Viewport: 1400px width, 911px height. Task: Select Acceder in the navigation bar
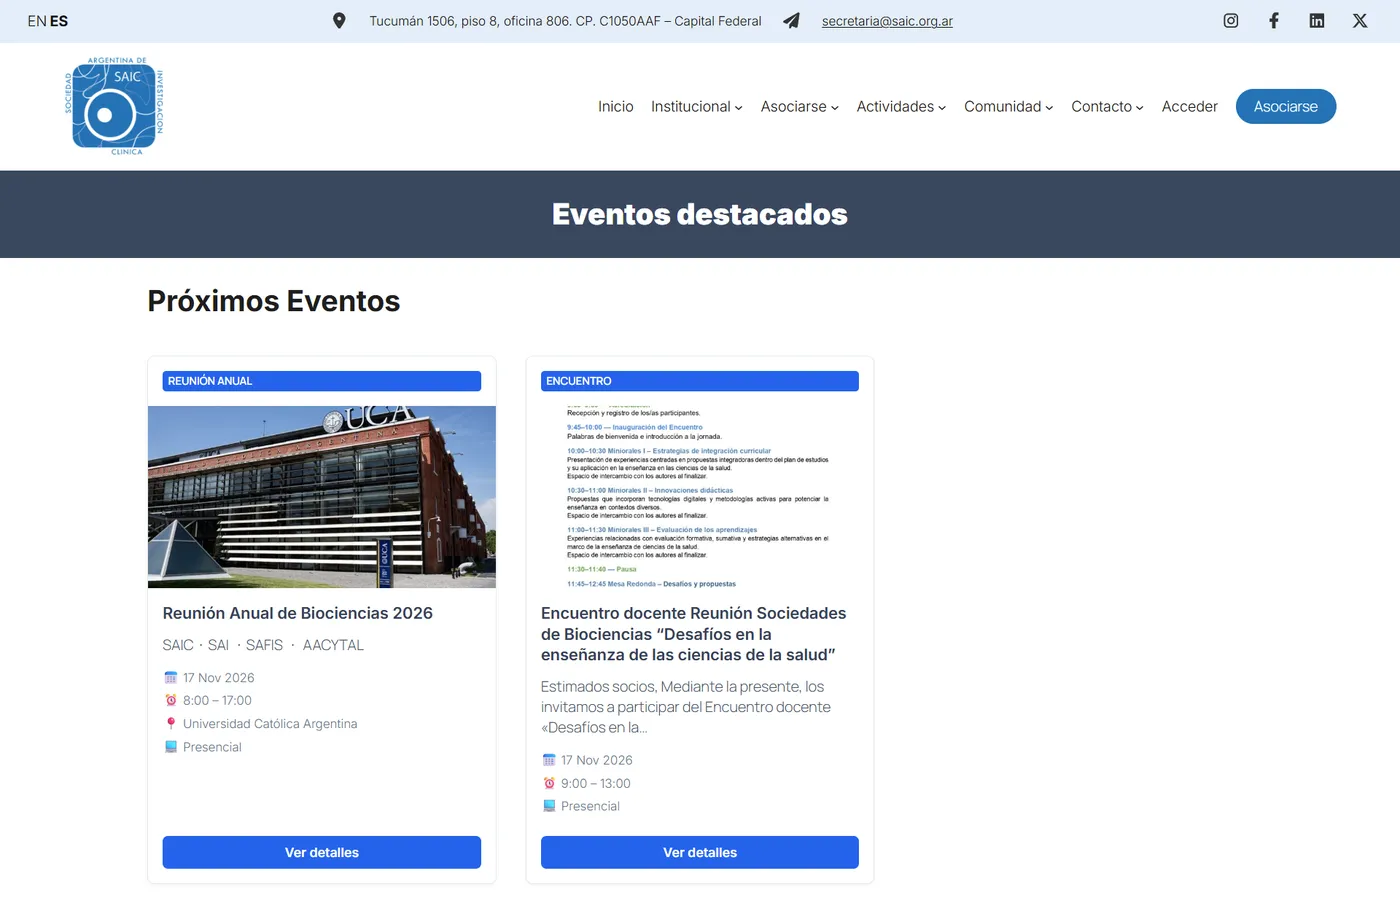pos(1190,107)
